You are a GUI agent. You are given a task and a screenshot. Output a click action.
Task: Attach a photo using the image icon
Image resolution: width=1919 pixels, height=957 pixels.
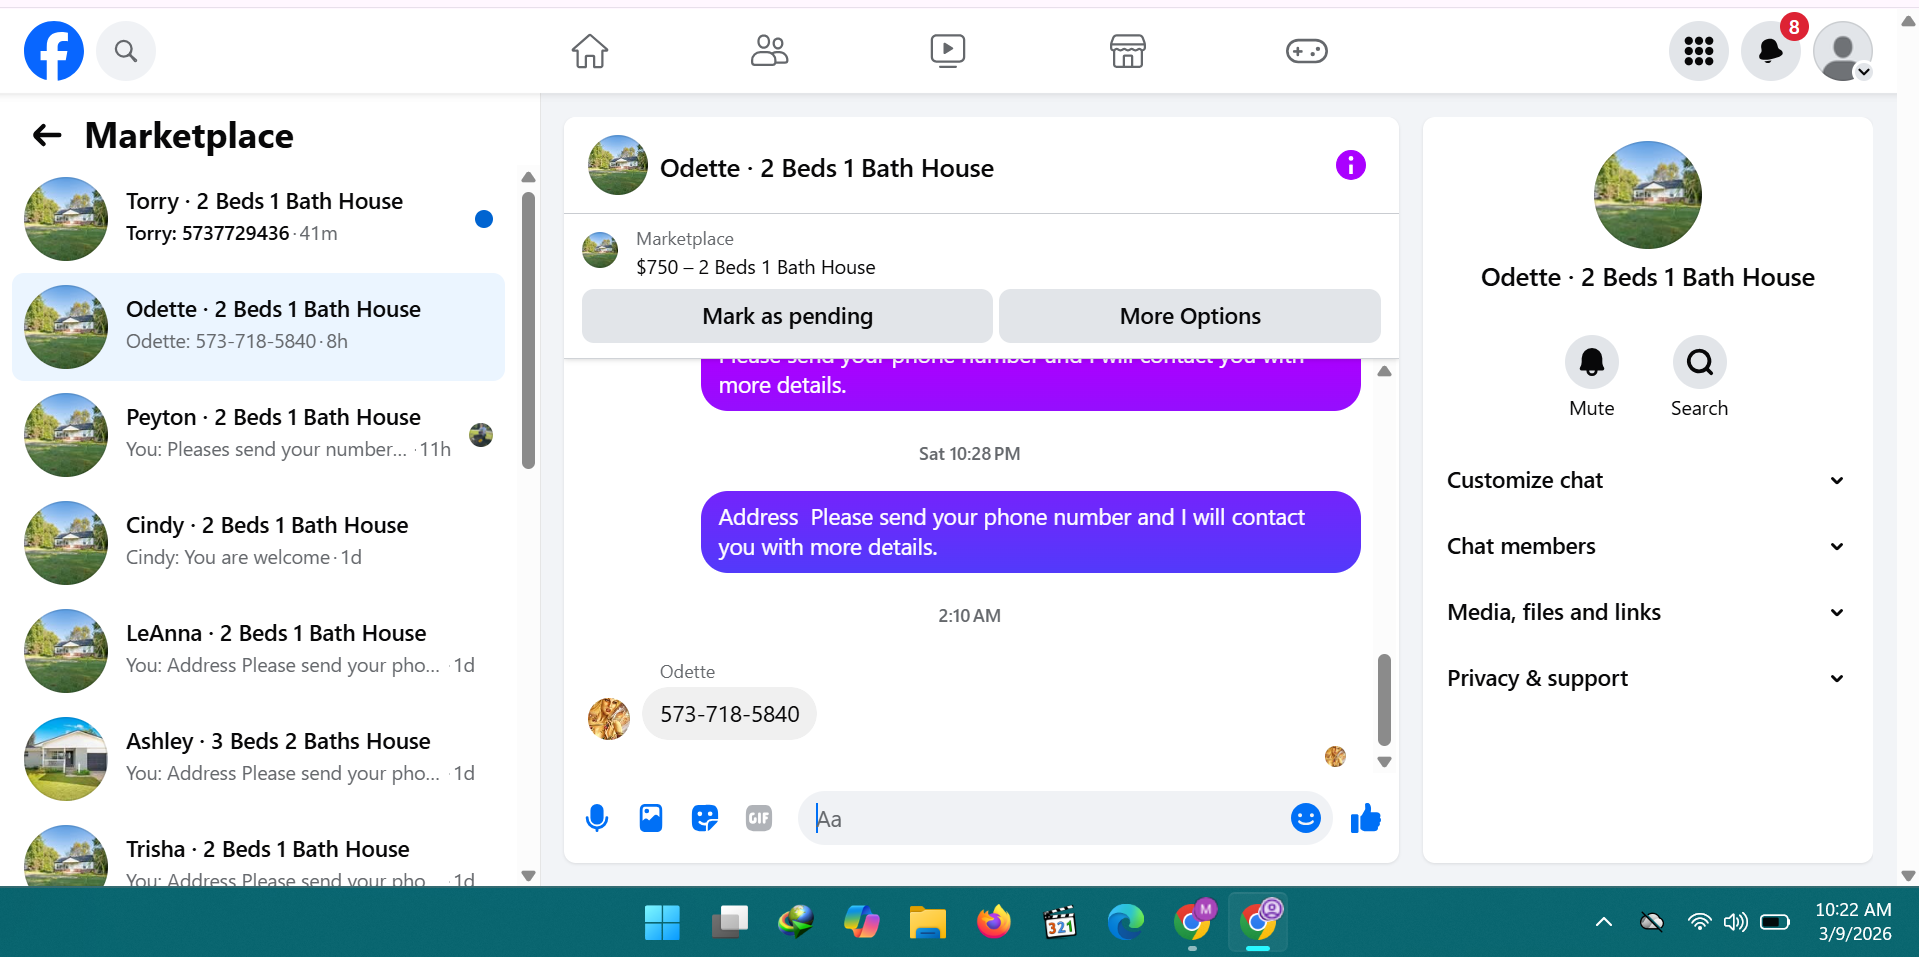point(651,819)
